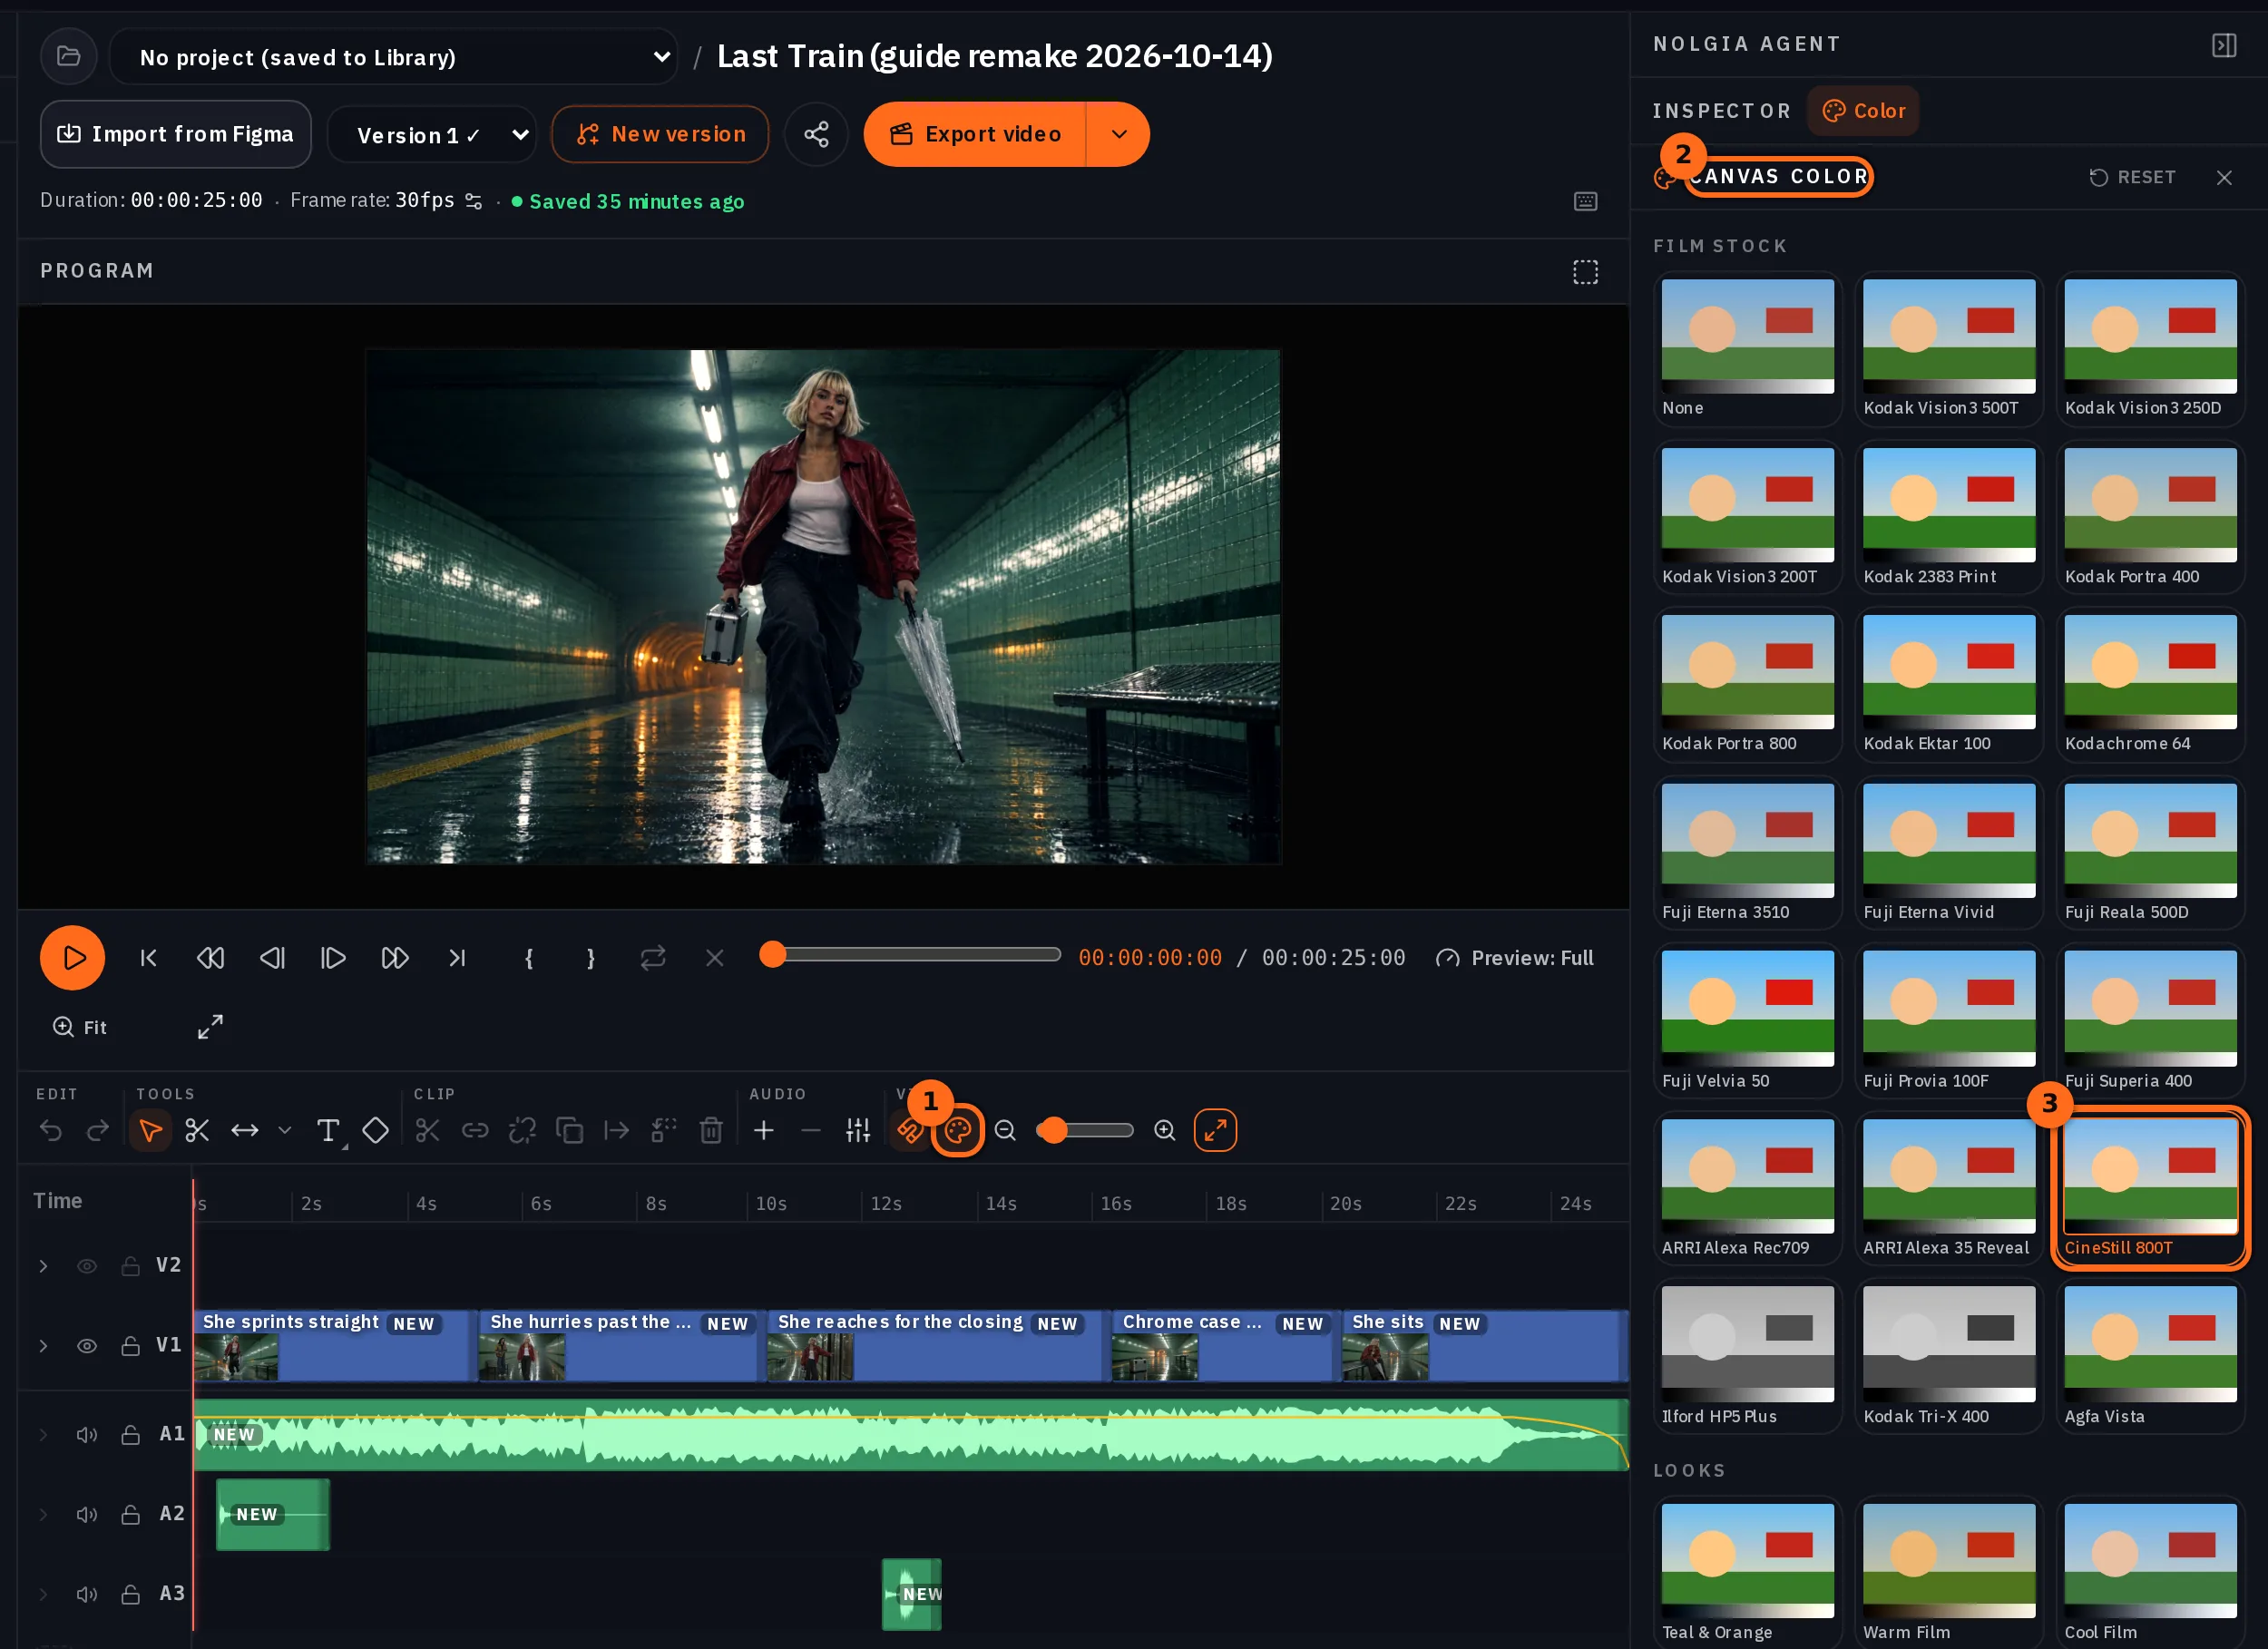The height and width of the screenshot is (1649, 2268).
Task: Activate the selection arrow tool
Action: tap(150, 1130)
